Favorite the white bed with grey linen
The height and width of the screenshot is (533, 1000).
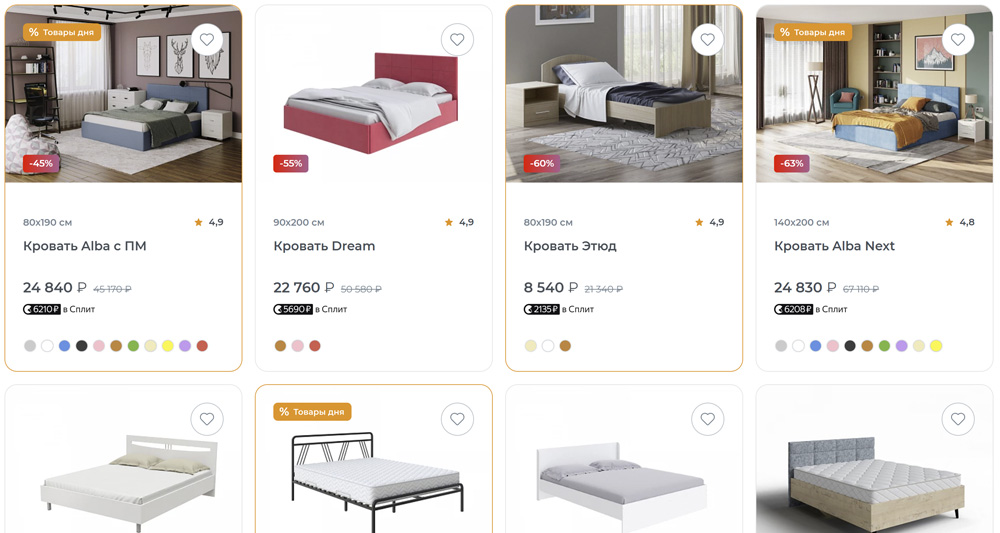(708, 419)
